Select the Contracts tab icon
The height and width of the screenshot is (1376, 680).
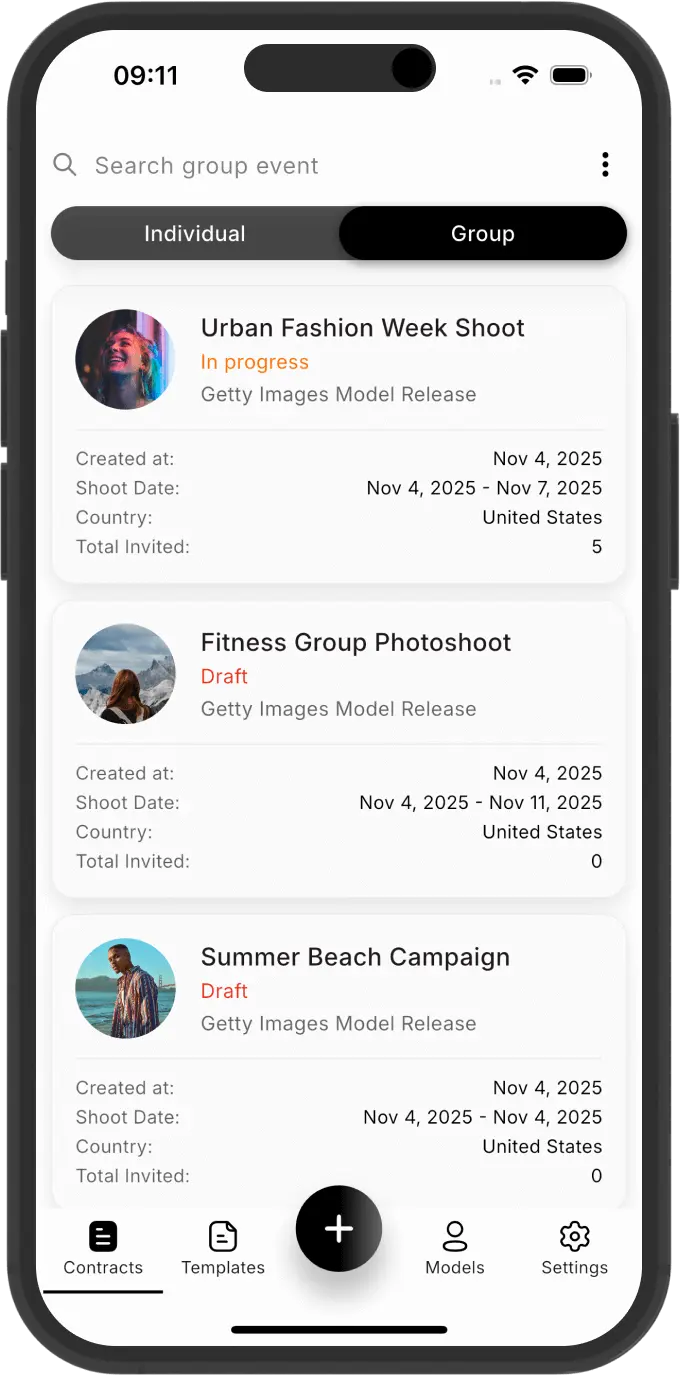[x=103, y=1235]
